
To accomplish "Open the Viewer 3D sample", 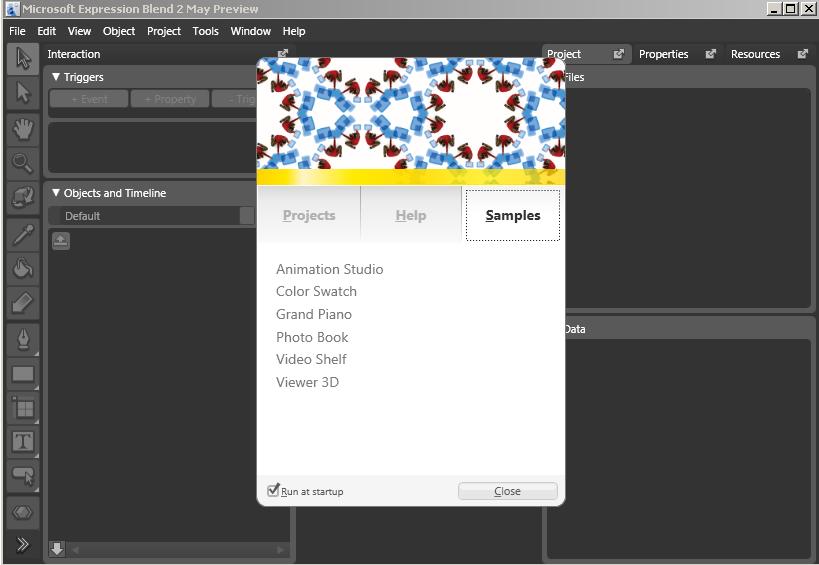I will (x=307, y=382).
